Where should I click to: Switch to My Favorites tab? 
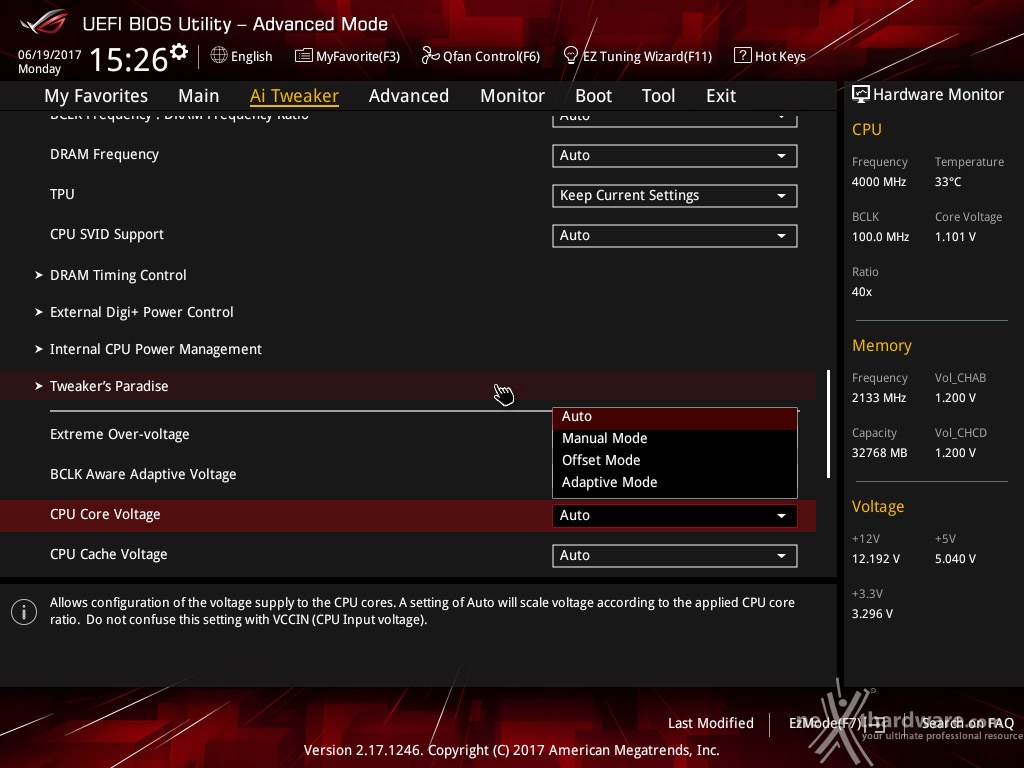tap(96, 96)
